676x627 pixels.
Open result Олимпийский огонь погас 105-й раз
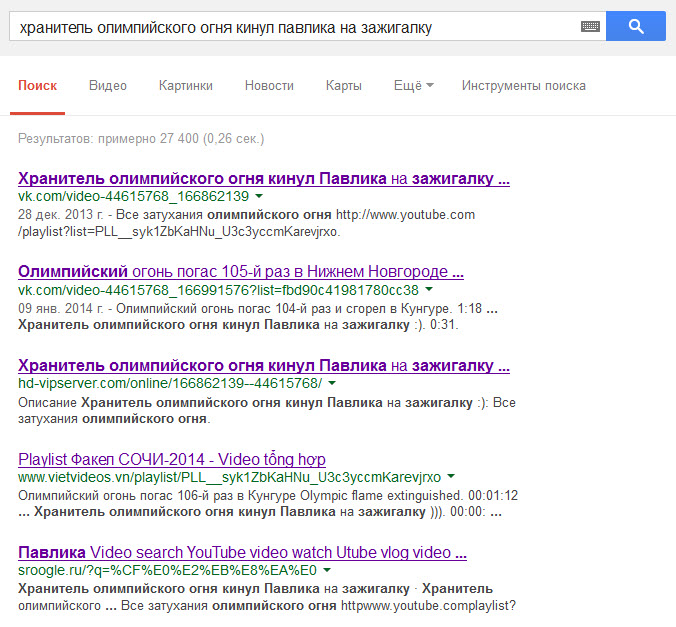(x=241, y=272)
